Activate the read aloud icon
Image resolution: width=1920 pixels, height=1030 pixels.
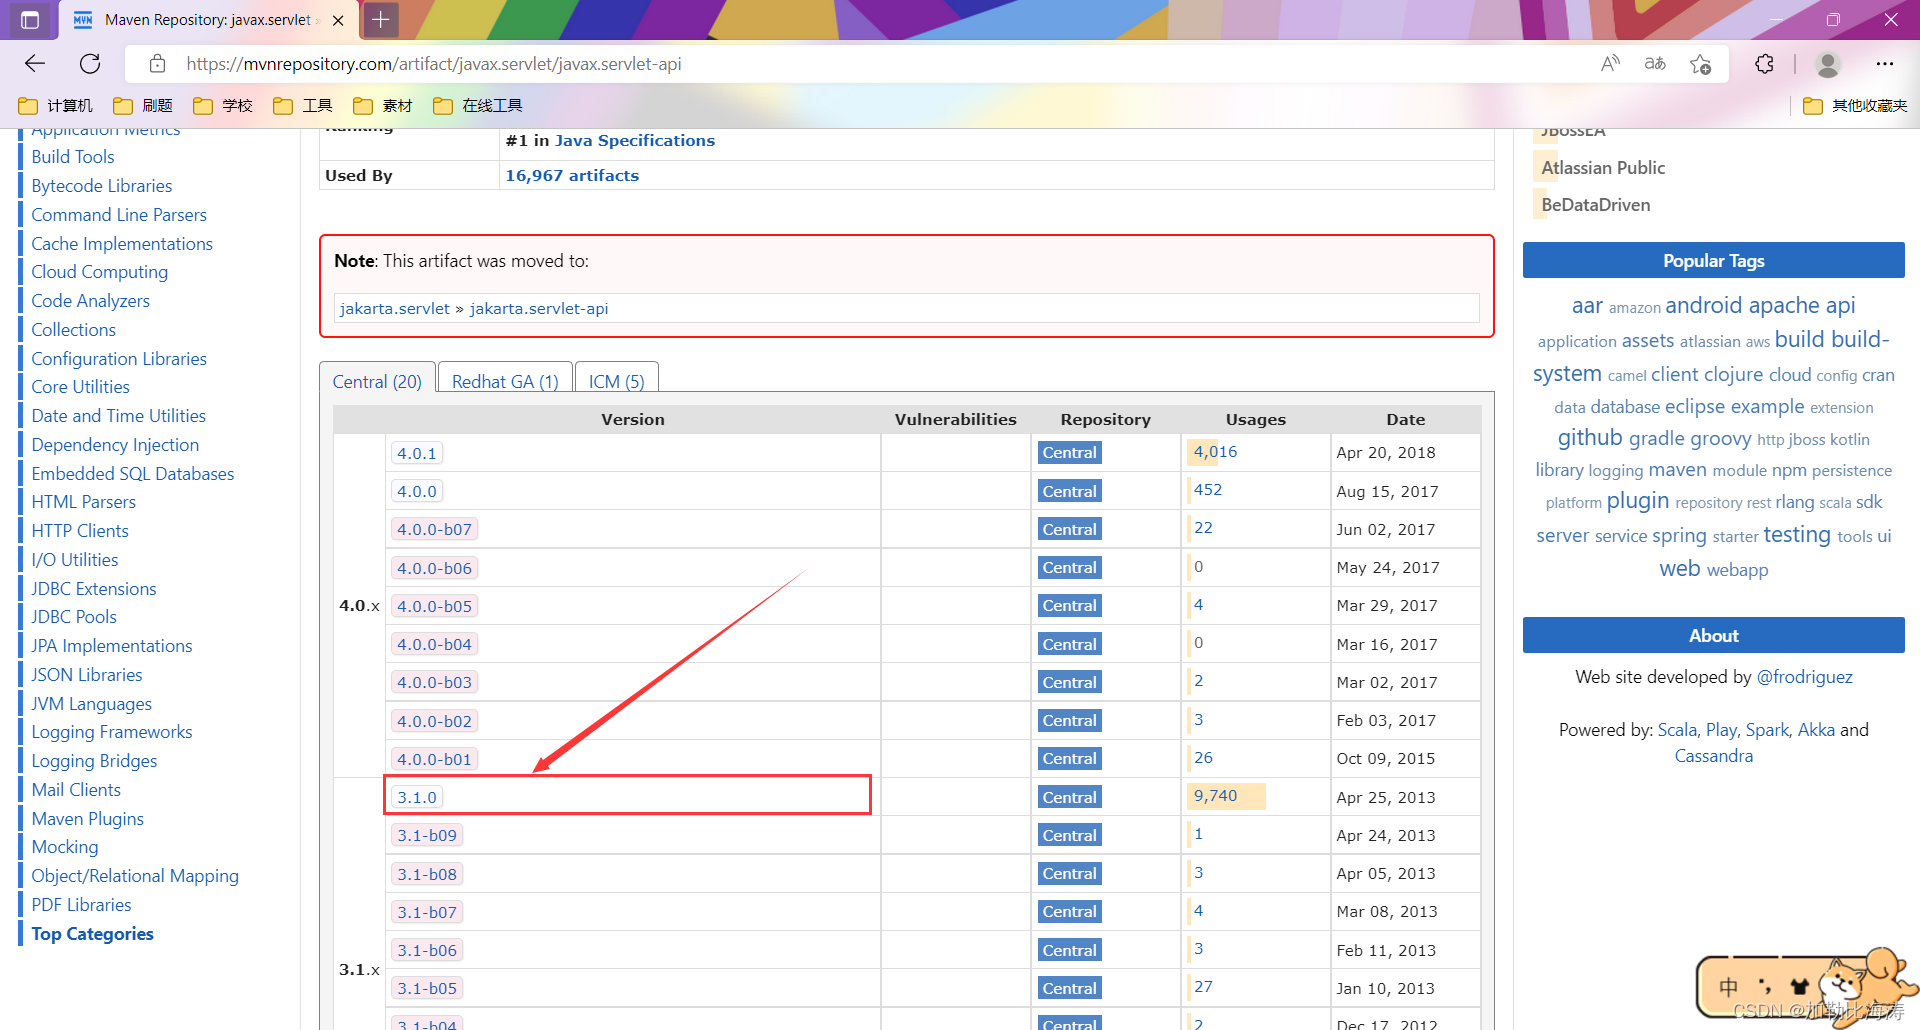[1610, 64]
